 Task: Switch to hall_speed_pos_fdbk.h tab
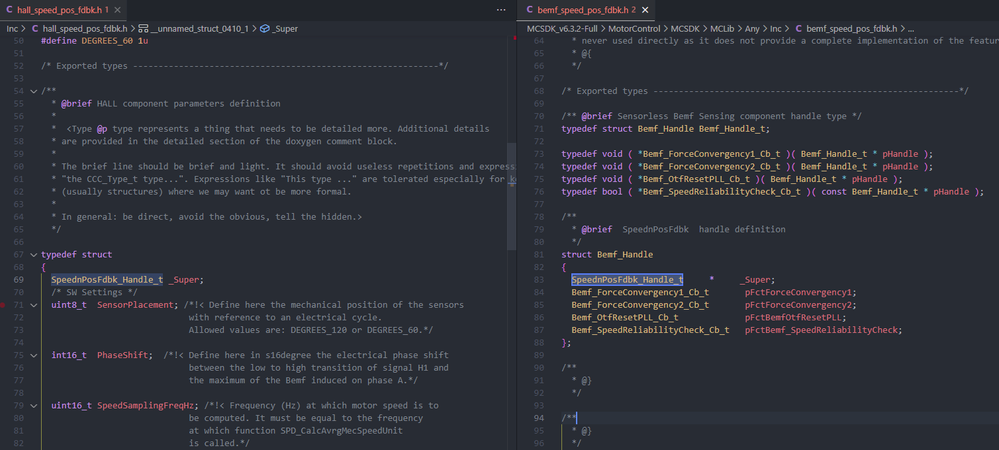[60, 9]
